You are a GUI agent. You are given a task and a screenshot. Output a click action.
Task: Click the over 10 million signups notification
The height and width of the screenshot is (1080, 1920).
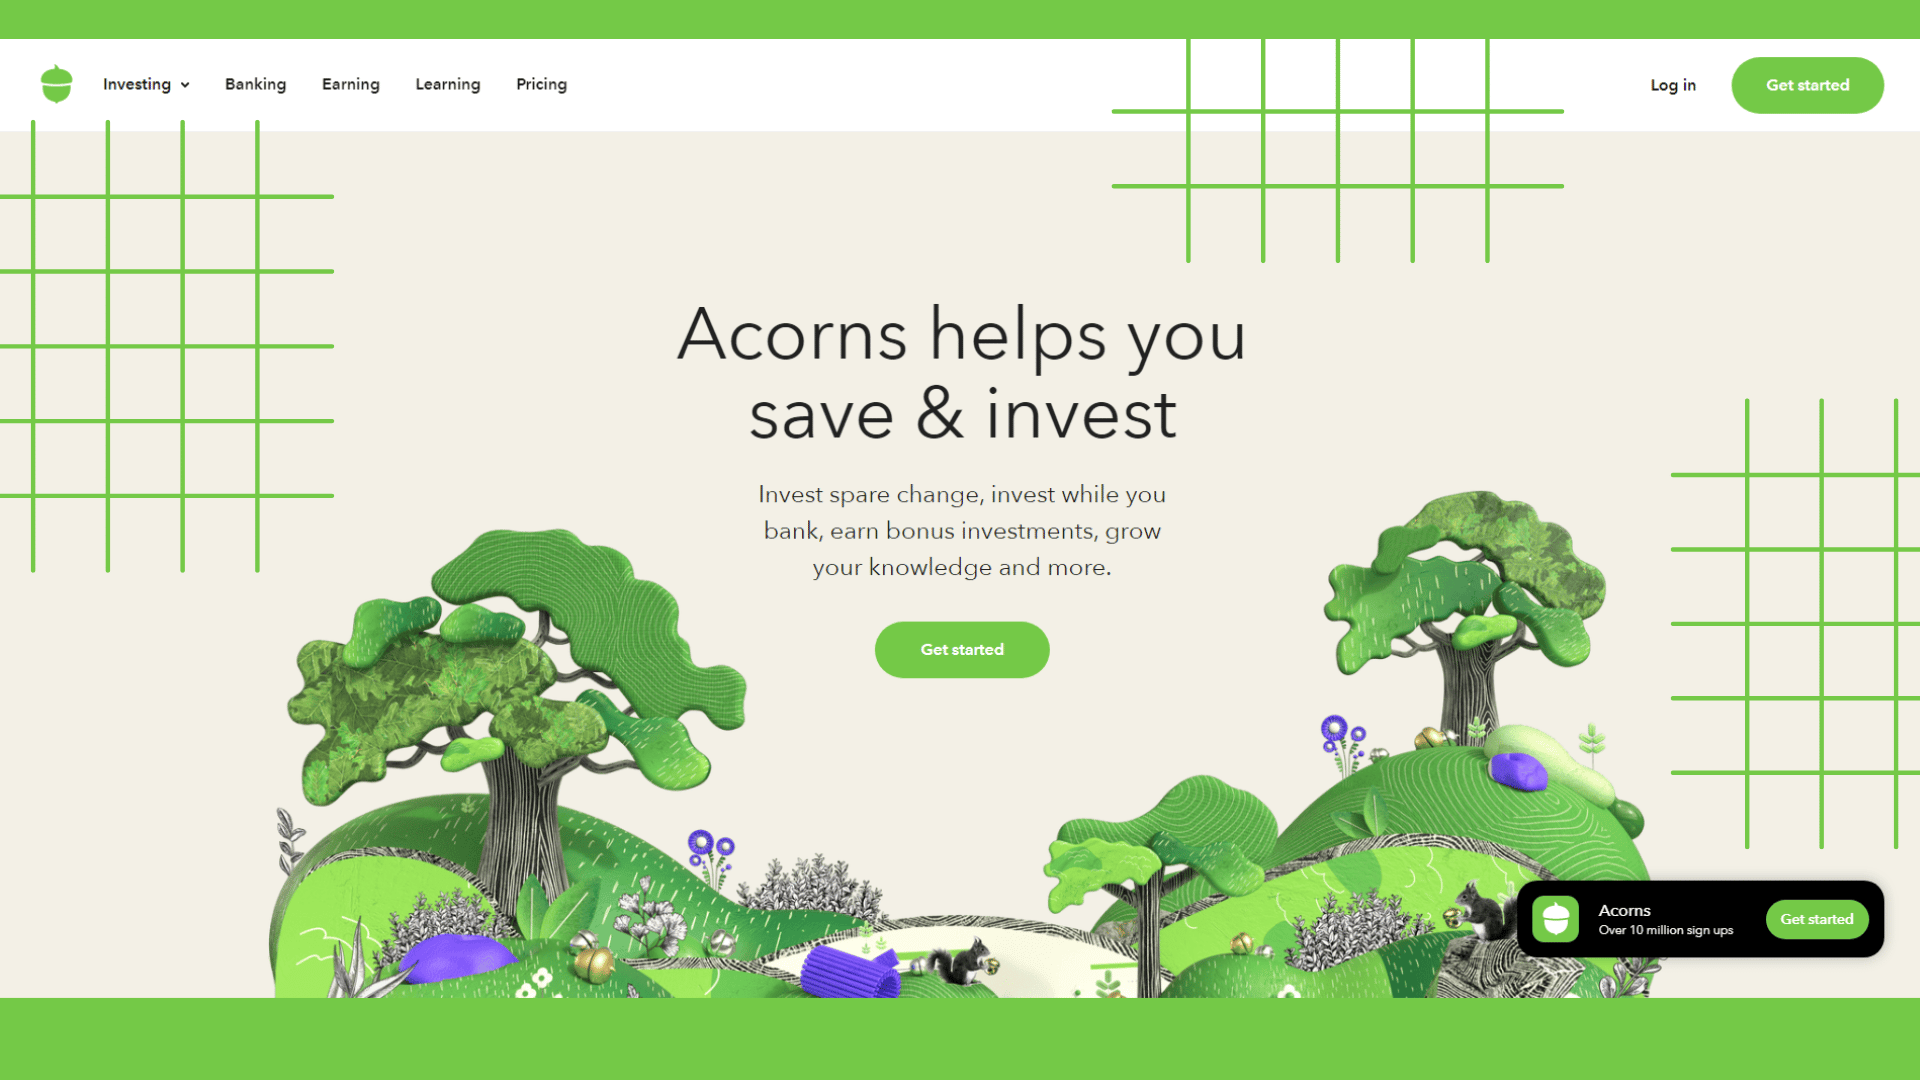(x=1702, y=919)
